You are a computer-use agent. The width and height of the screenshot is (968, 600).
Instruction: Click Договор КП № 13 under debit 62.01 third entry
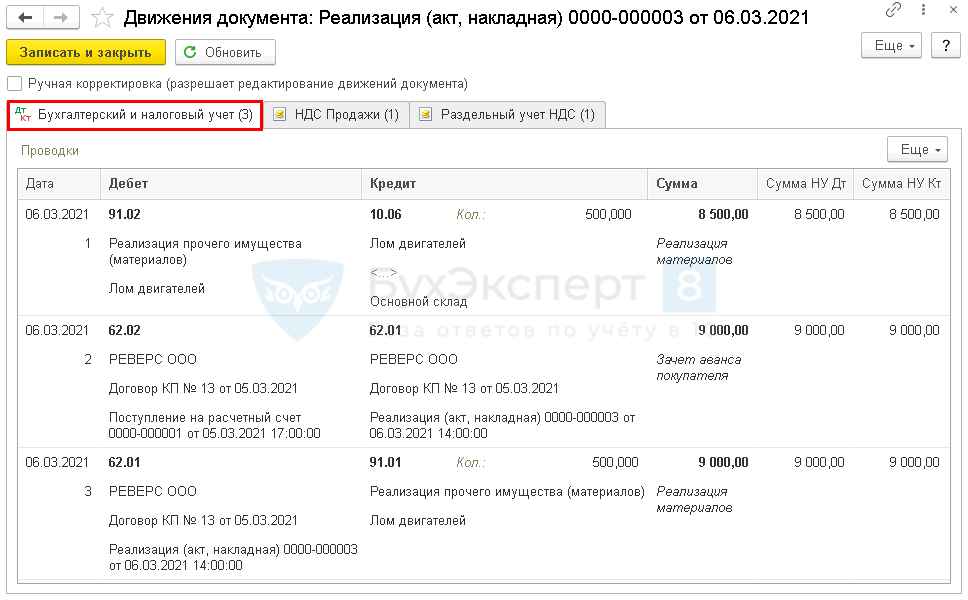pyautogui.click(x=203, y=520)
